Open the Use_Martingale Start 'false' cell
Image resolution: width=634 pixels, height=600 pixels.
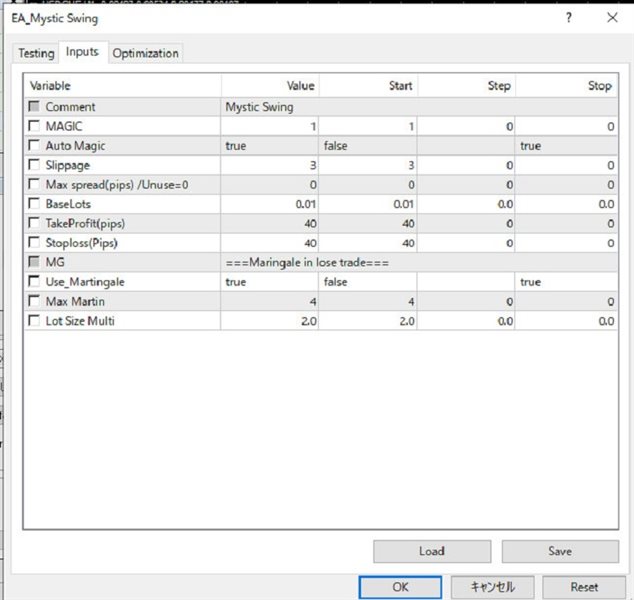click(368, 281)
